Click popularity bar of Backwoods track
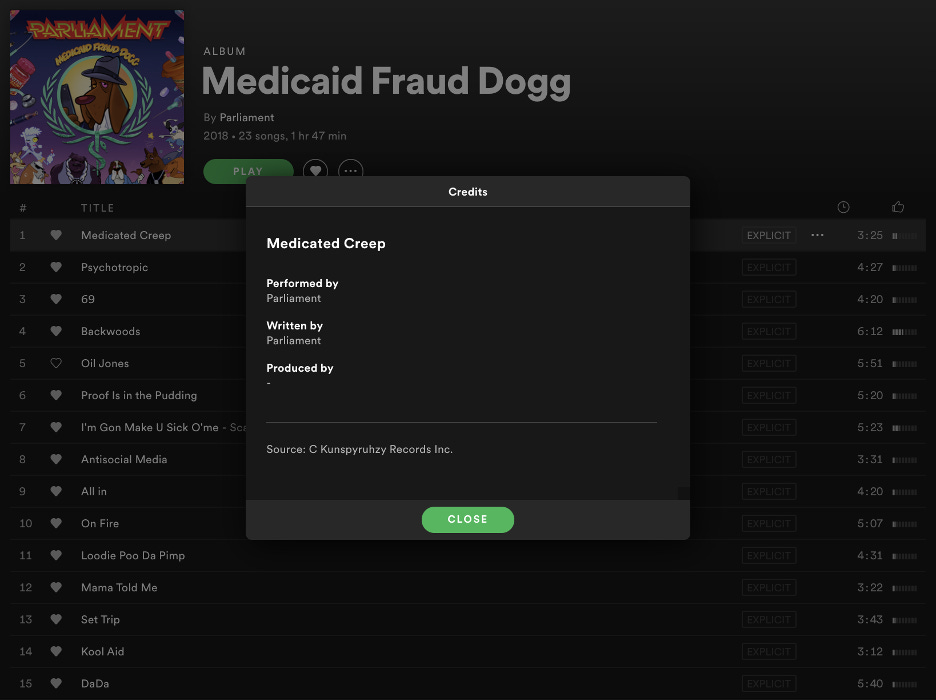The width and height of the screenshot is (936, 700). click(904, 332)
